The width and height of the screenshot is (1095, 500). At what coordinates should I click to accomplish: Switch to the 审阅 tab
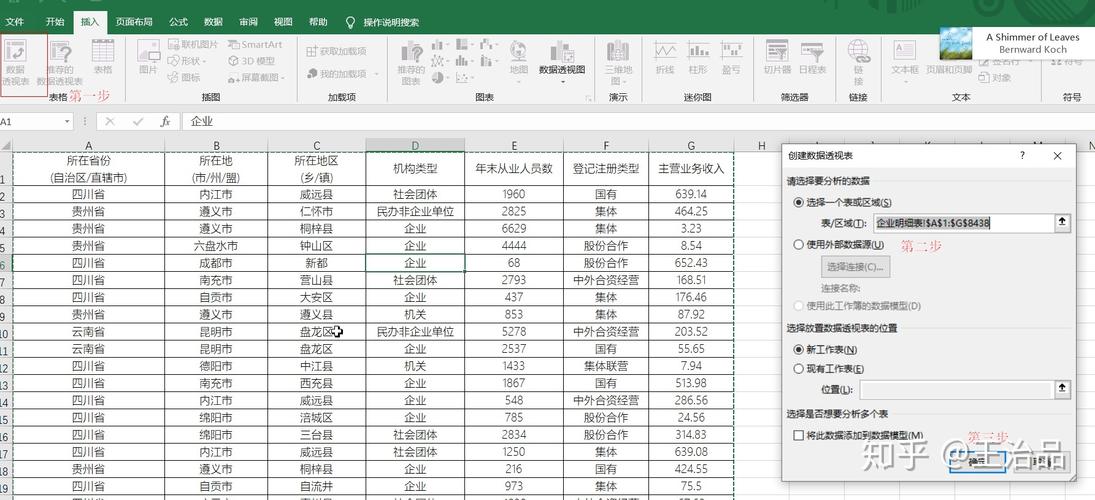click(x=249, y=22)
